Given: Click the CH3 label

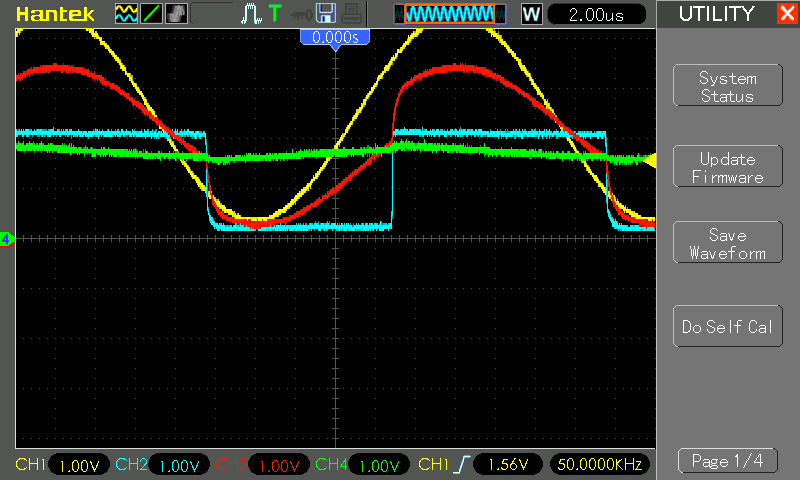Looking at the screenshot, I should click(x=231, y=464).
